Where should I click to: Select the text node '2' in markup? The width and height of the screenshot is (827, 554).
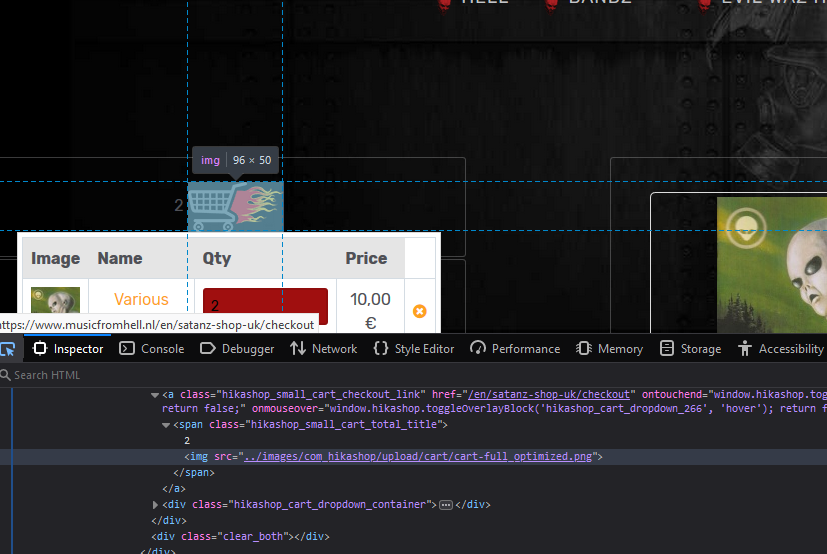[187, 441]
